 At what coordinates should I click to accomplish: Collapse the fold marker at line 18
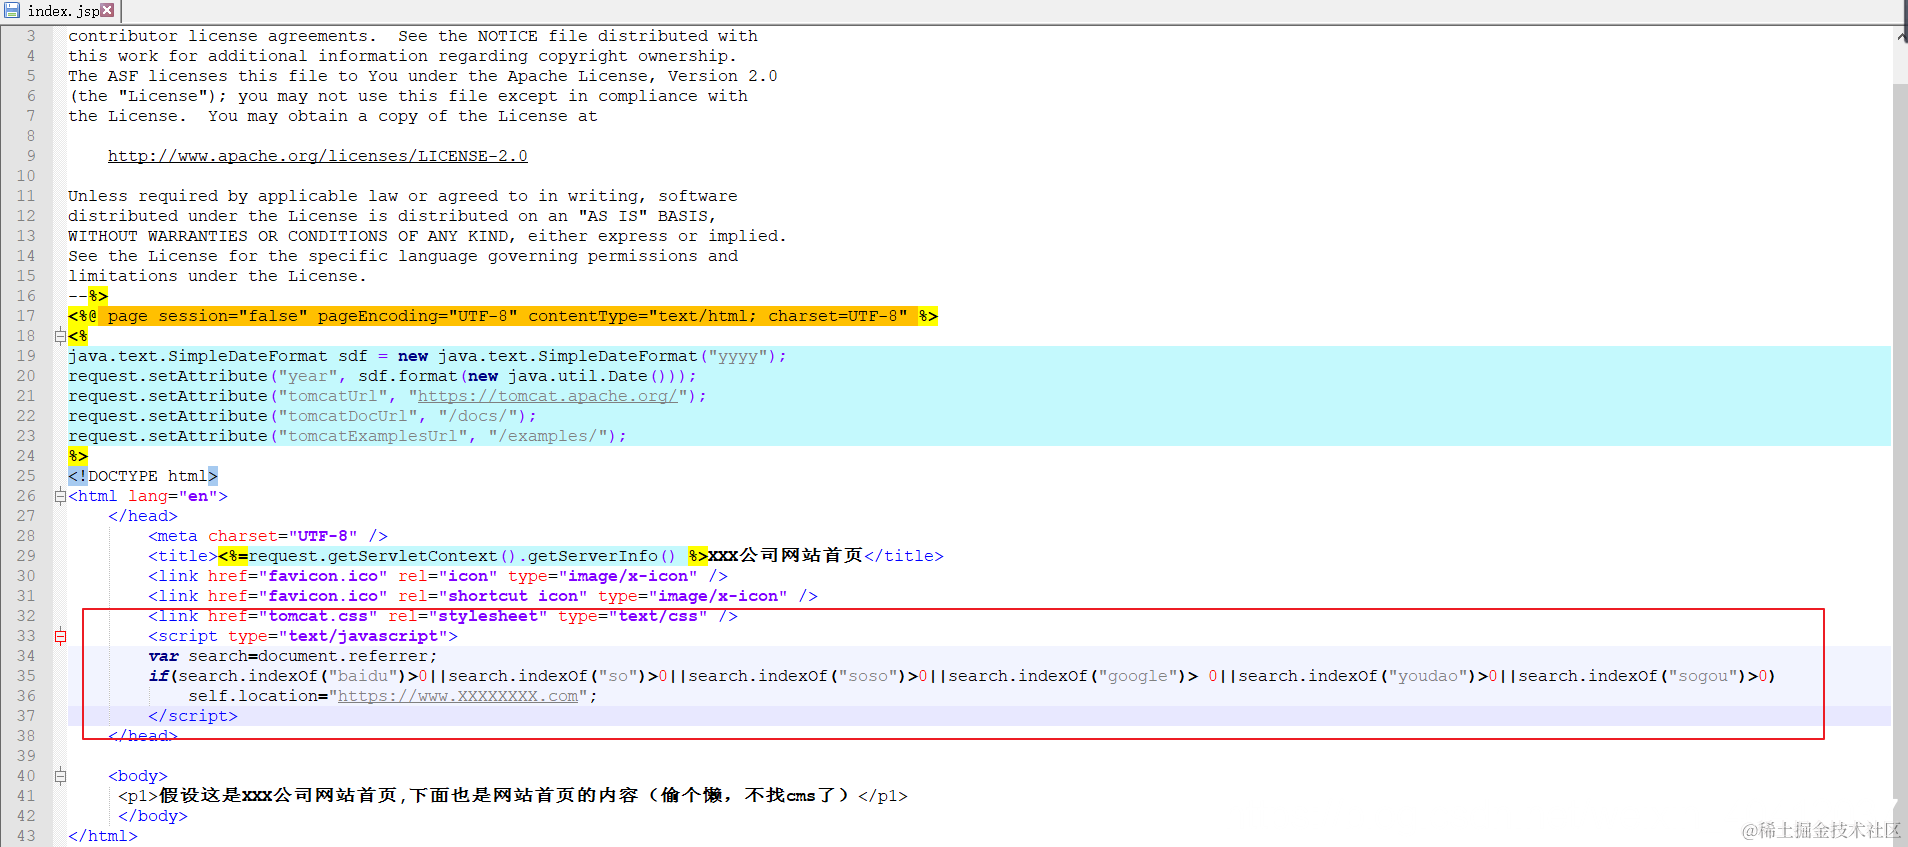pyautogui.click(x=60, y=336)
